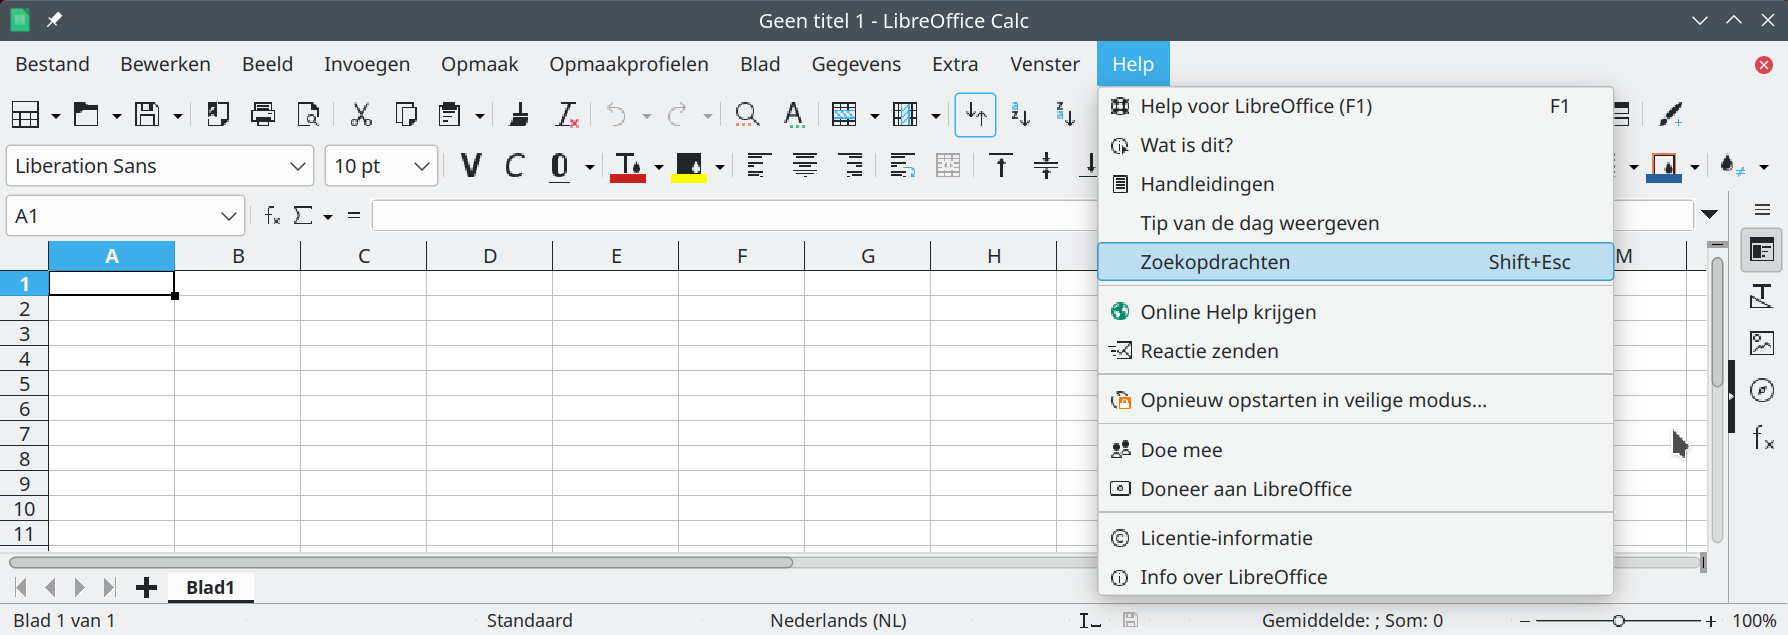Open the paste options dropdown arrow
The height and width of the screenshot is (635, 1788).
pos(480,116)
